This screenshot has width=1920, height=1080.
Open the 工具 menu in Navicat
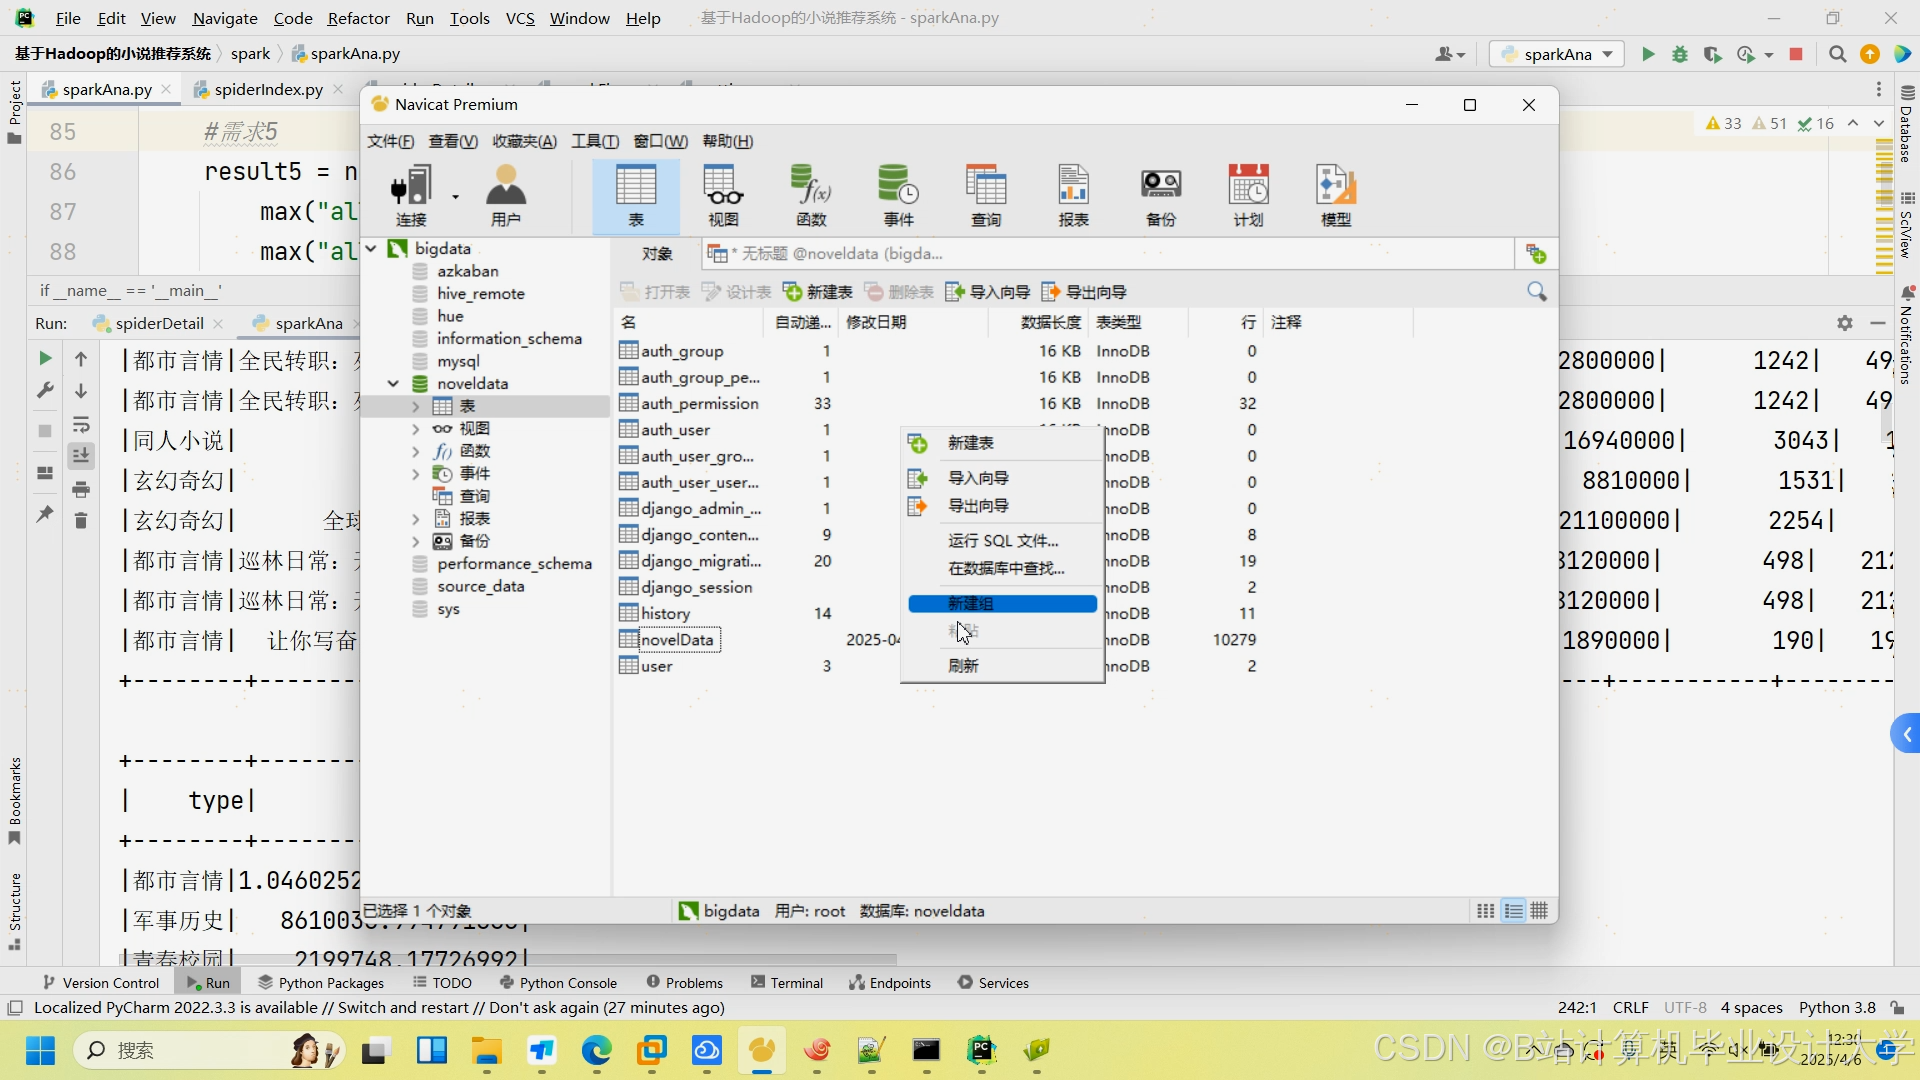(x=594, y=141)
